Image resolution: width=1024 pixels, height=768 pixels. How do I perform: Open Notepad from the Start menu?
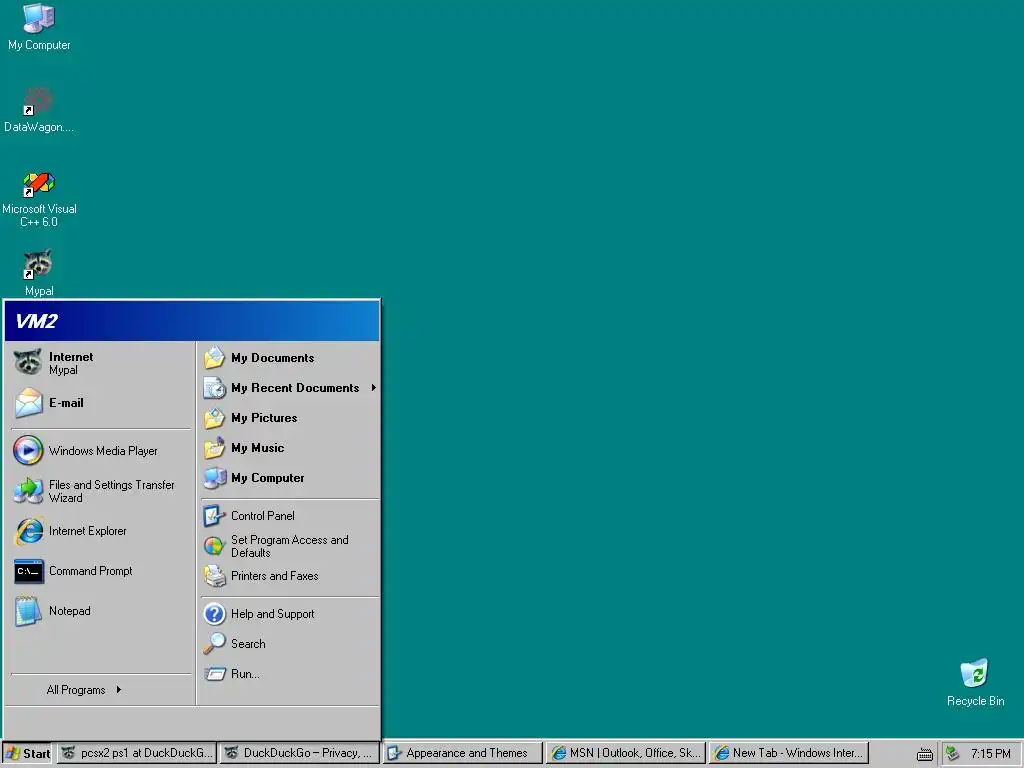pos(101,611)
